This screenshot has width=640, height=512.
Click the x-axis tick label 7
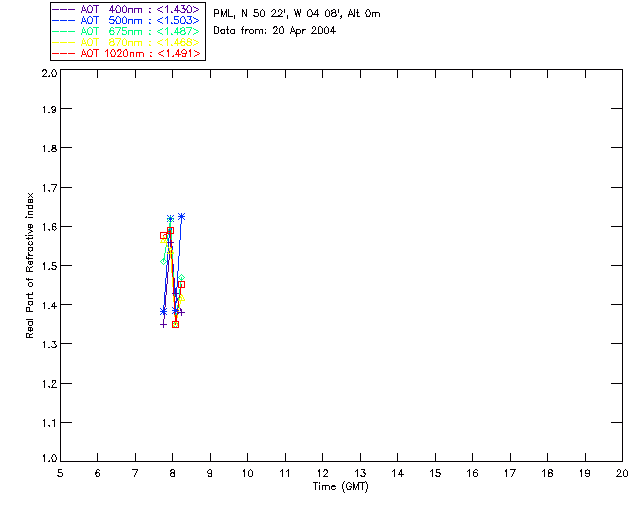click(135, 473)
